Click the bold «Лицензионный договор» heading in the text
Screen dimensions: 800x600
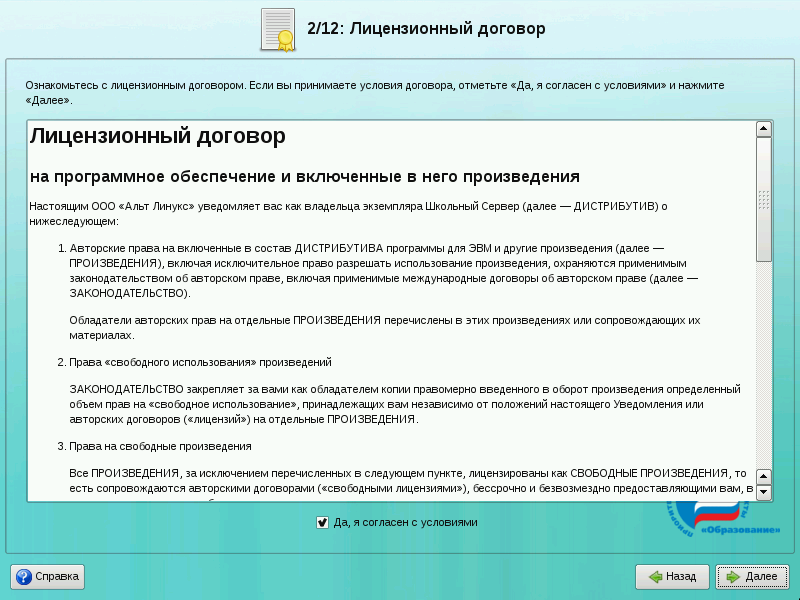[x=158, y=136]
